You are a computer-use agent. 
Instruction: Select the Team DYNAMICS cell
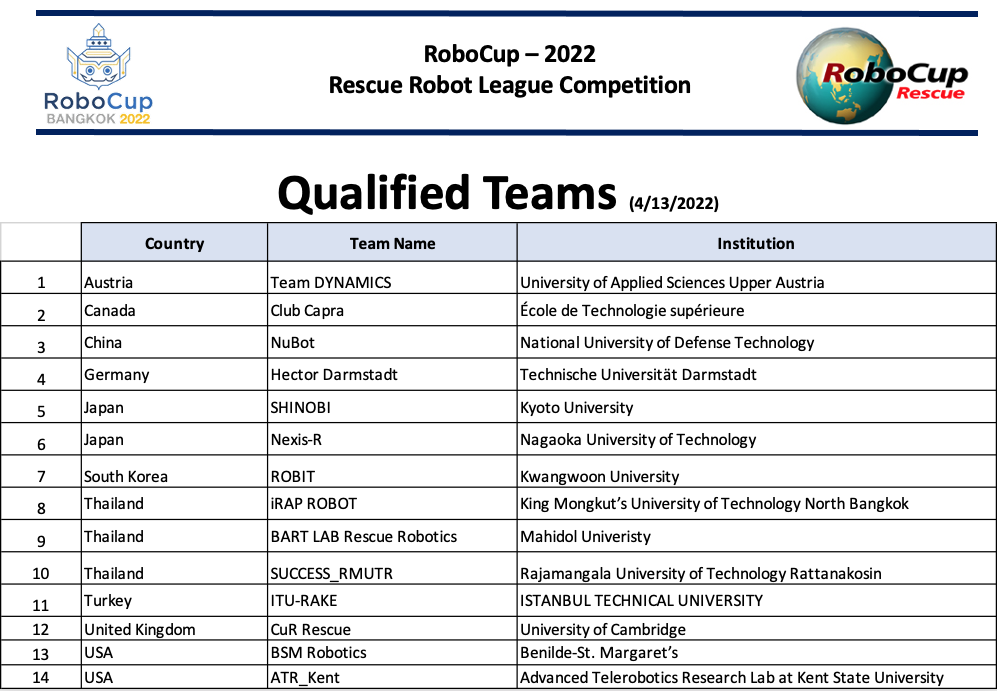(x=392, y=278)
